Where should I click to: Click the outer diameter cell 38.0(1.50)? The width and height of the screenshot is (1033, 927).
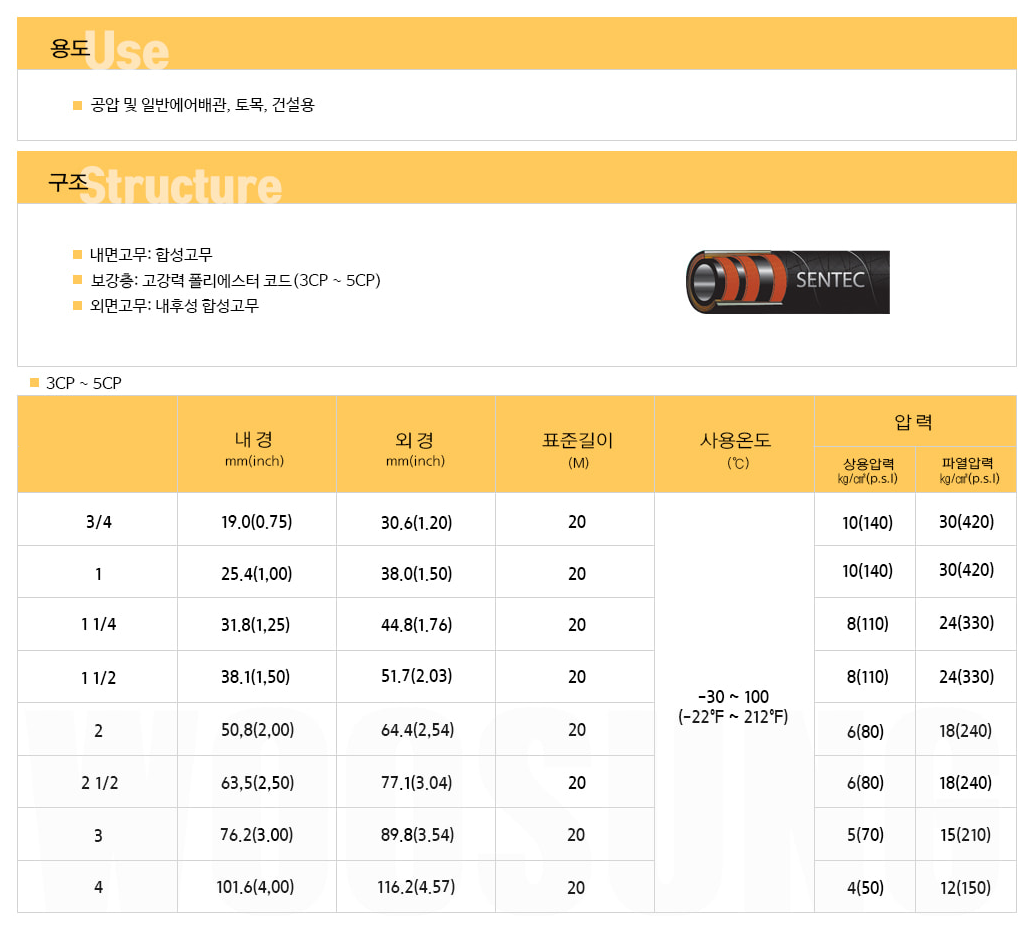tap(416, 573)
